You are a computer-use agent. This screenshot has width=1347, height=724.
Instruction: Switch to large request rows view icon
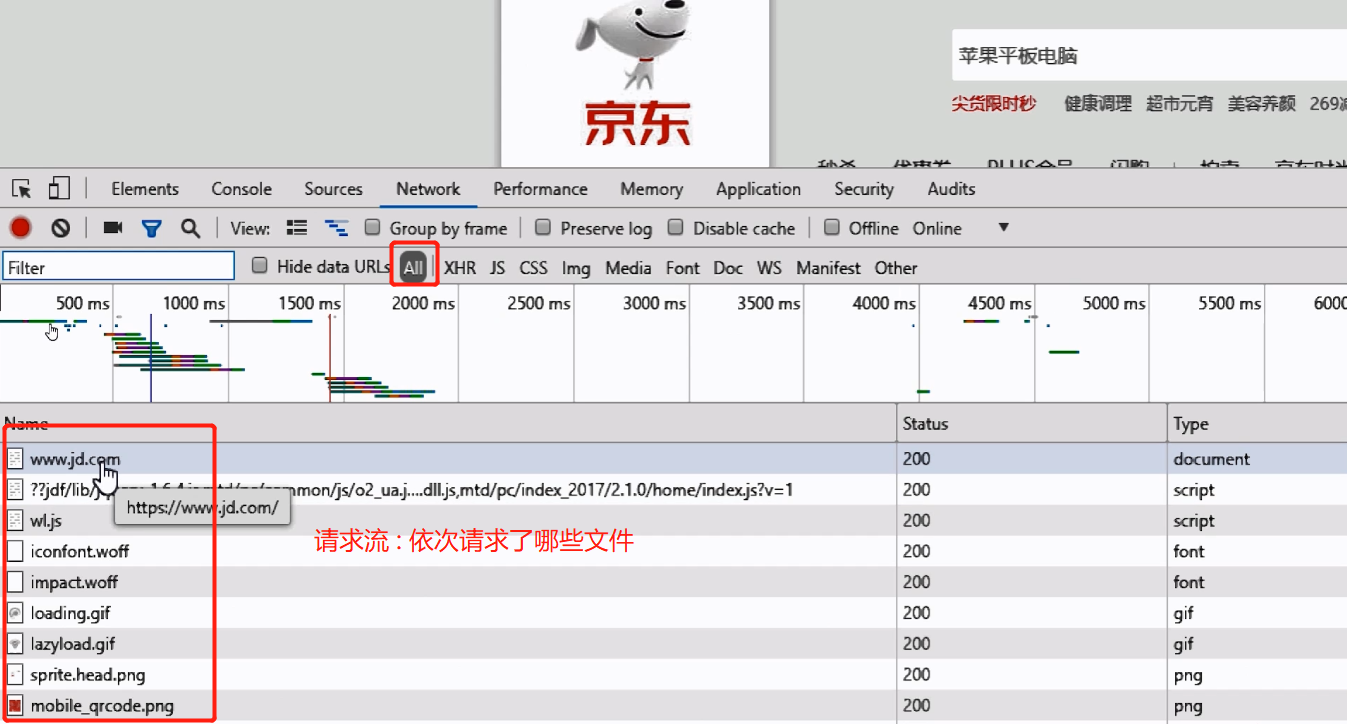click(x=296, y=228)
